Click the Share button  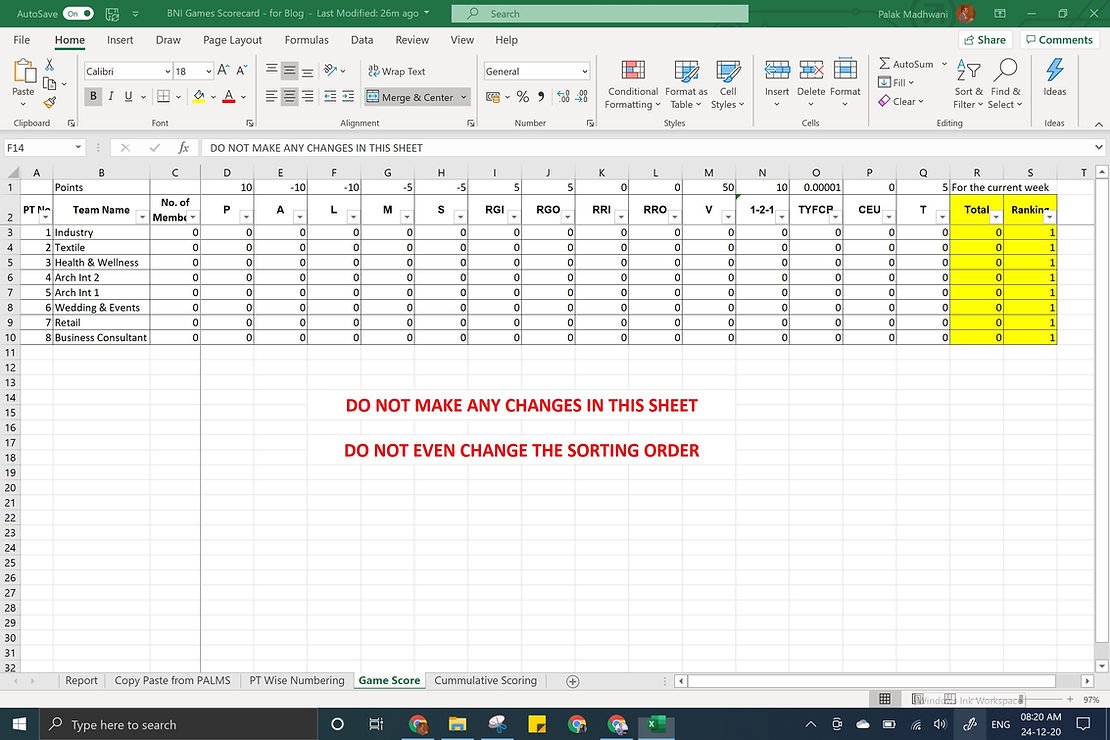tap(984, 40)
